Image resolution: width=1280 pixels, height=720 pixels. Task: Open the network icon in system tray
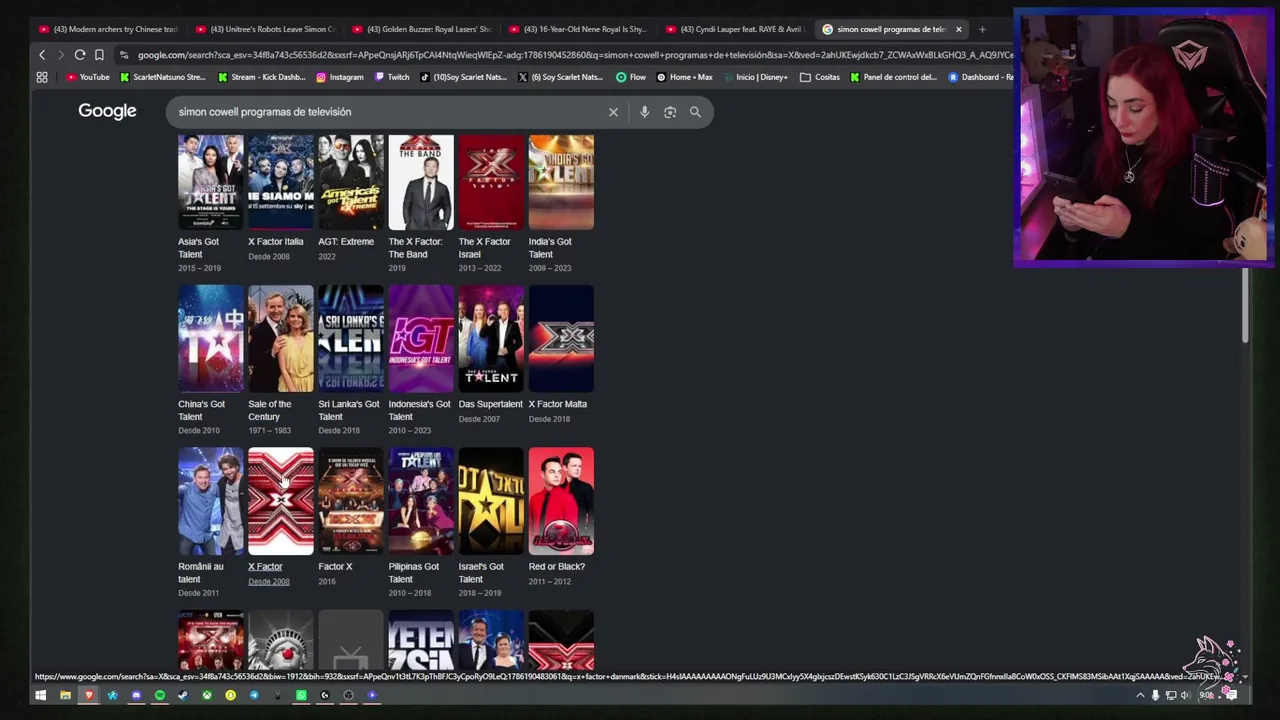1170,695
